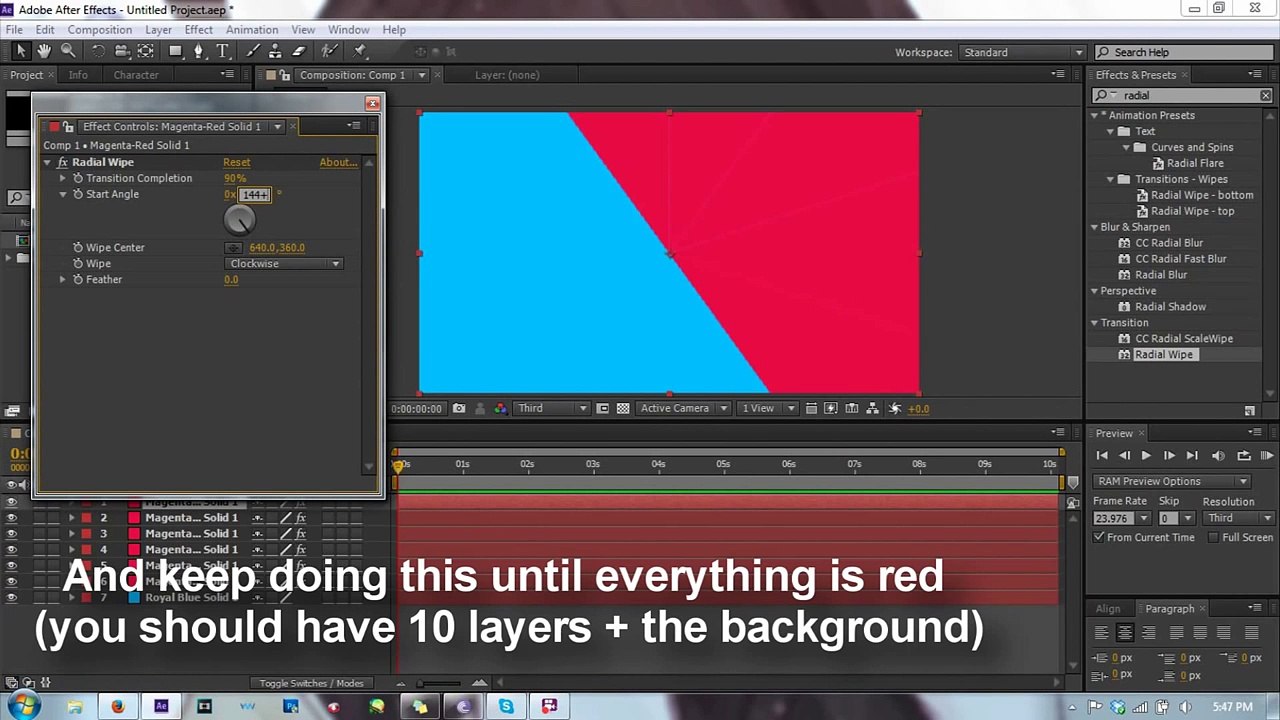Select CC Radial ScaleWipe effect
This screenshot has height=720, width=1280.
tap(1184, 339)
